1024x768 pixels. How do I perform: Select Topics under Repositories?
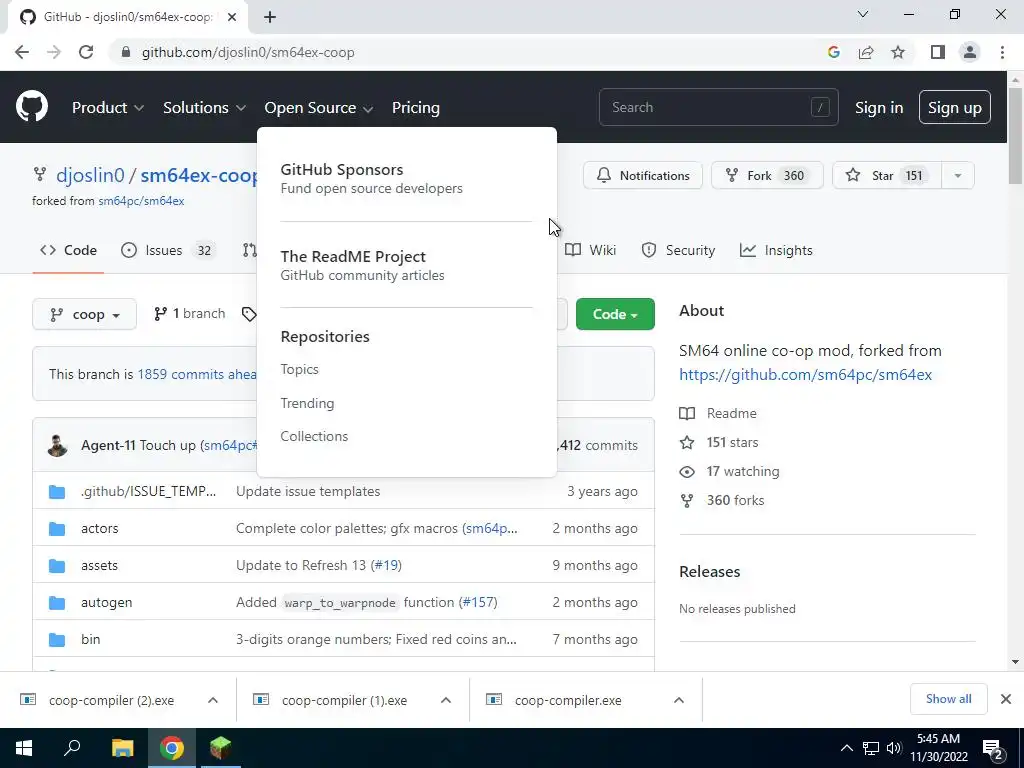300,370
